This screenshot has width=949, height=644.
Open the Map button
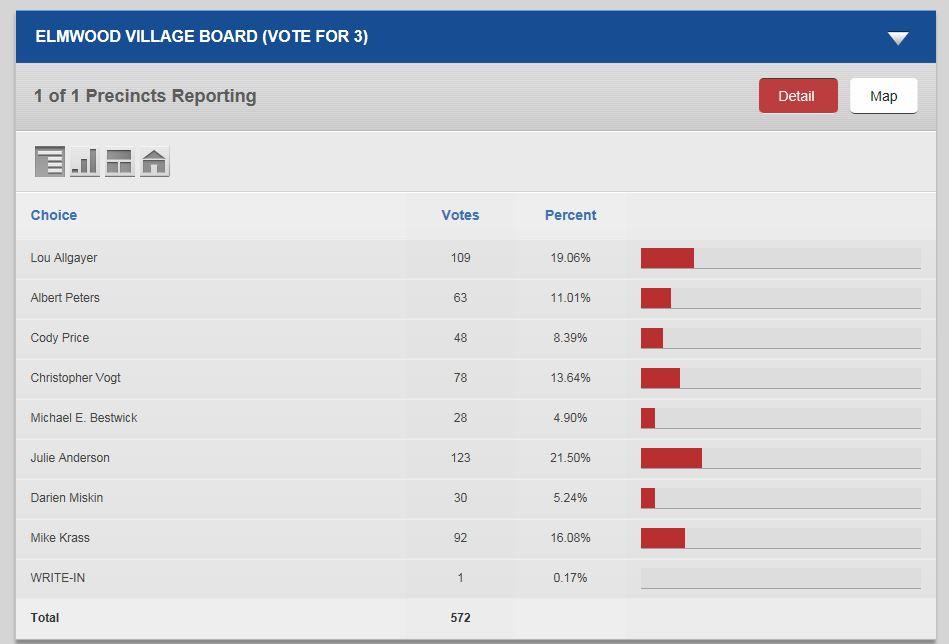[x=884, y=96]
